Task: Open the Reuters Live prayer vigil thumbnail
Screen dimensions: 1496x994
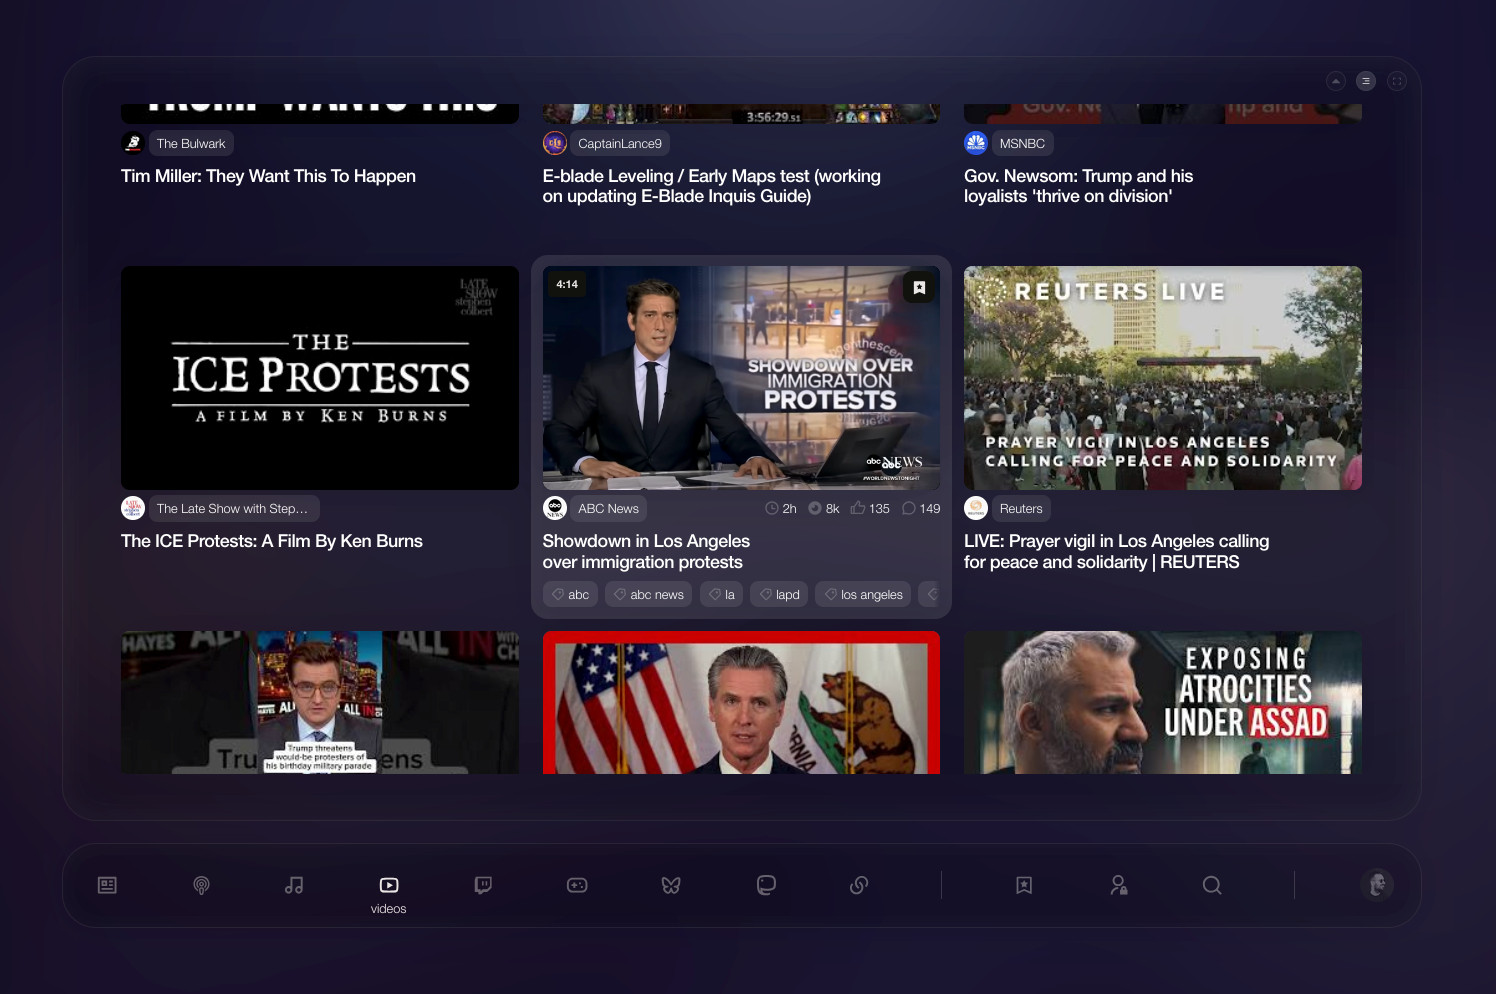Action: tap(1163, 378)
